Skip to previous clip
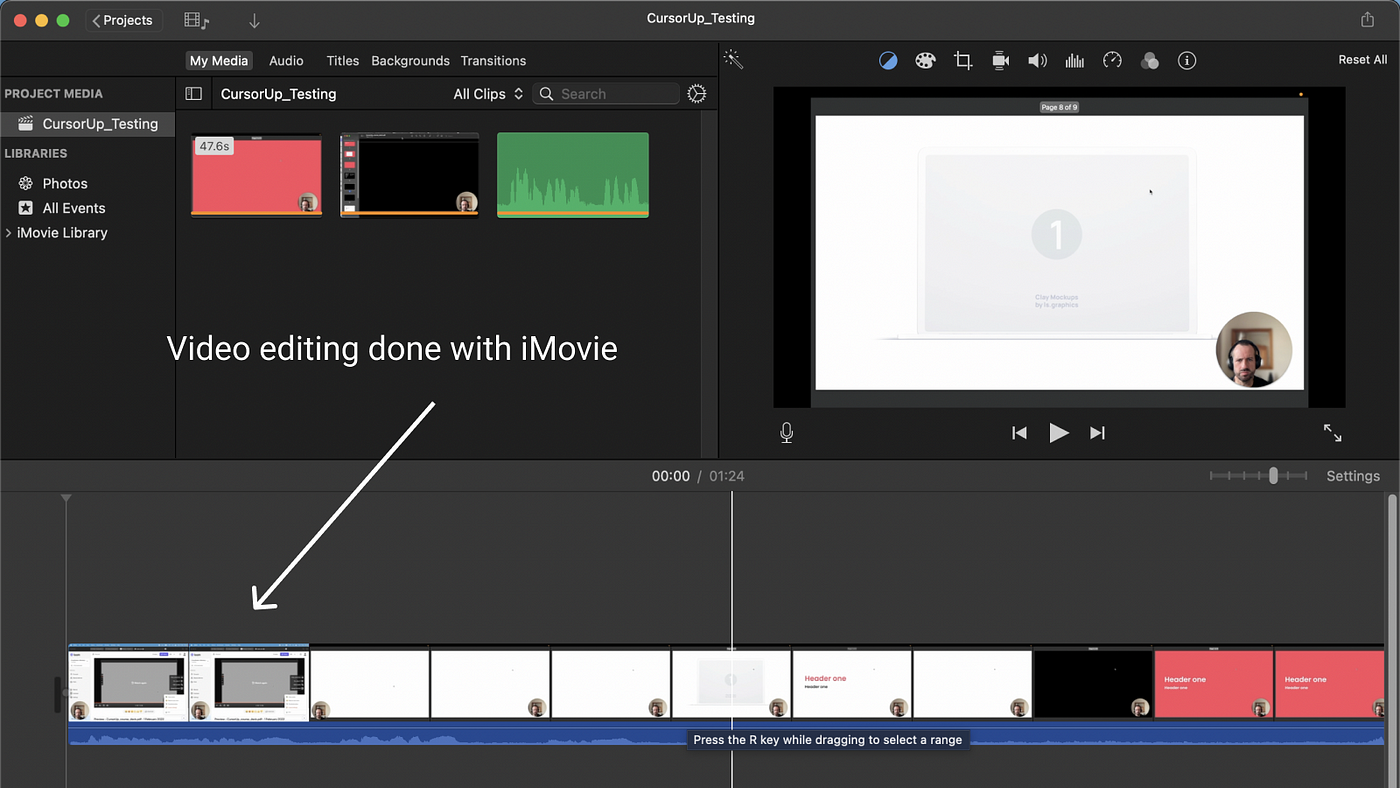 1019,433
